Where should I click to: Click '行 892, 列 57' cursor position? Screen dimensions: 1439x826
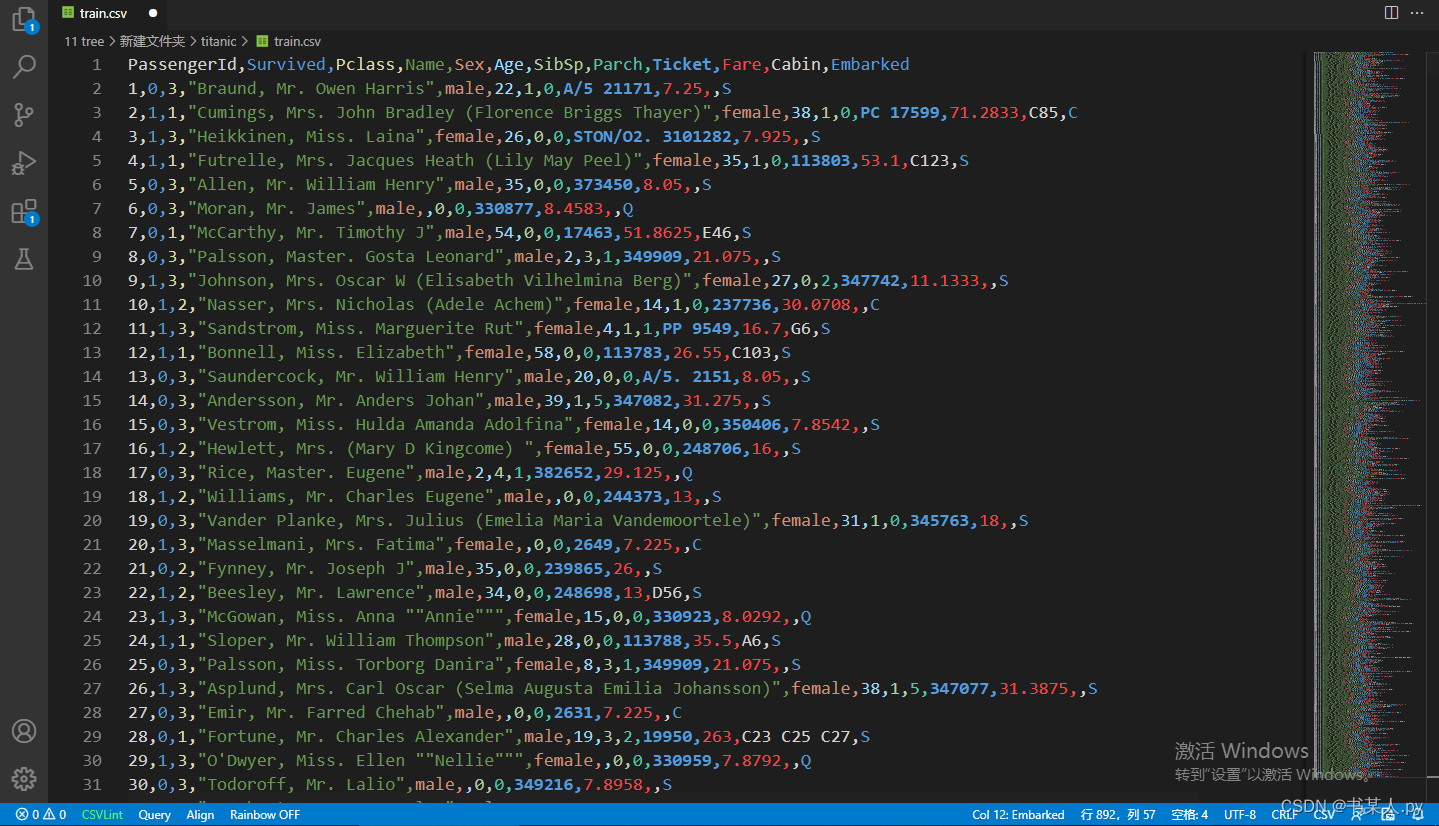click(1118, 815)
